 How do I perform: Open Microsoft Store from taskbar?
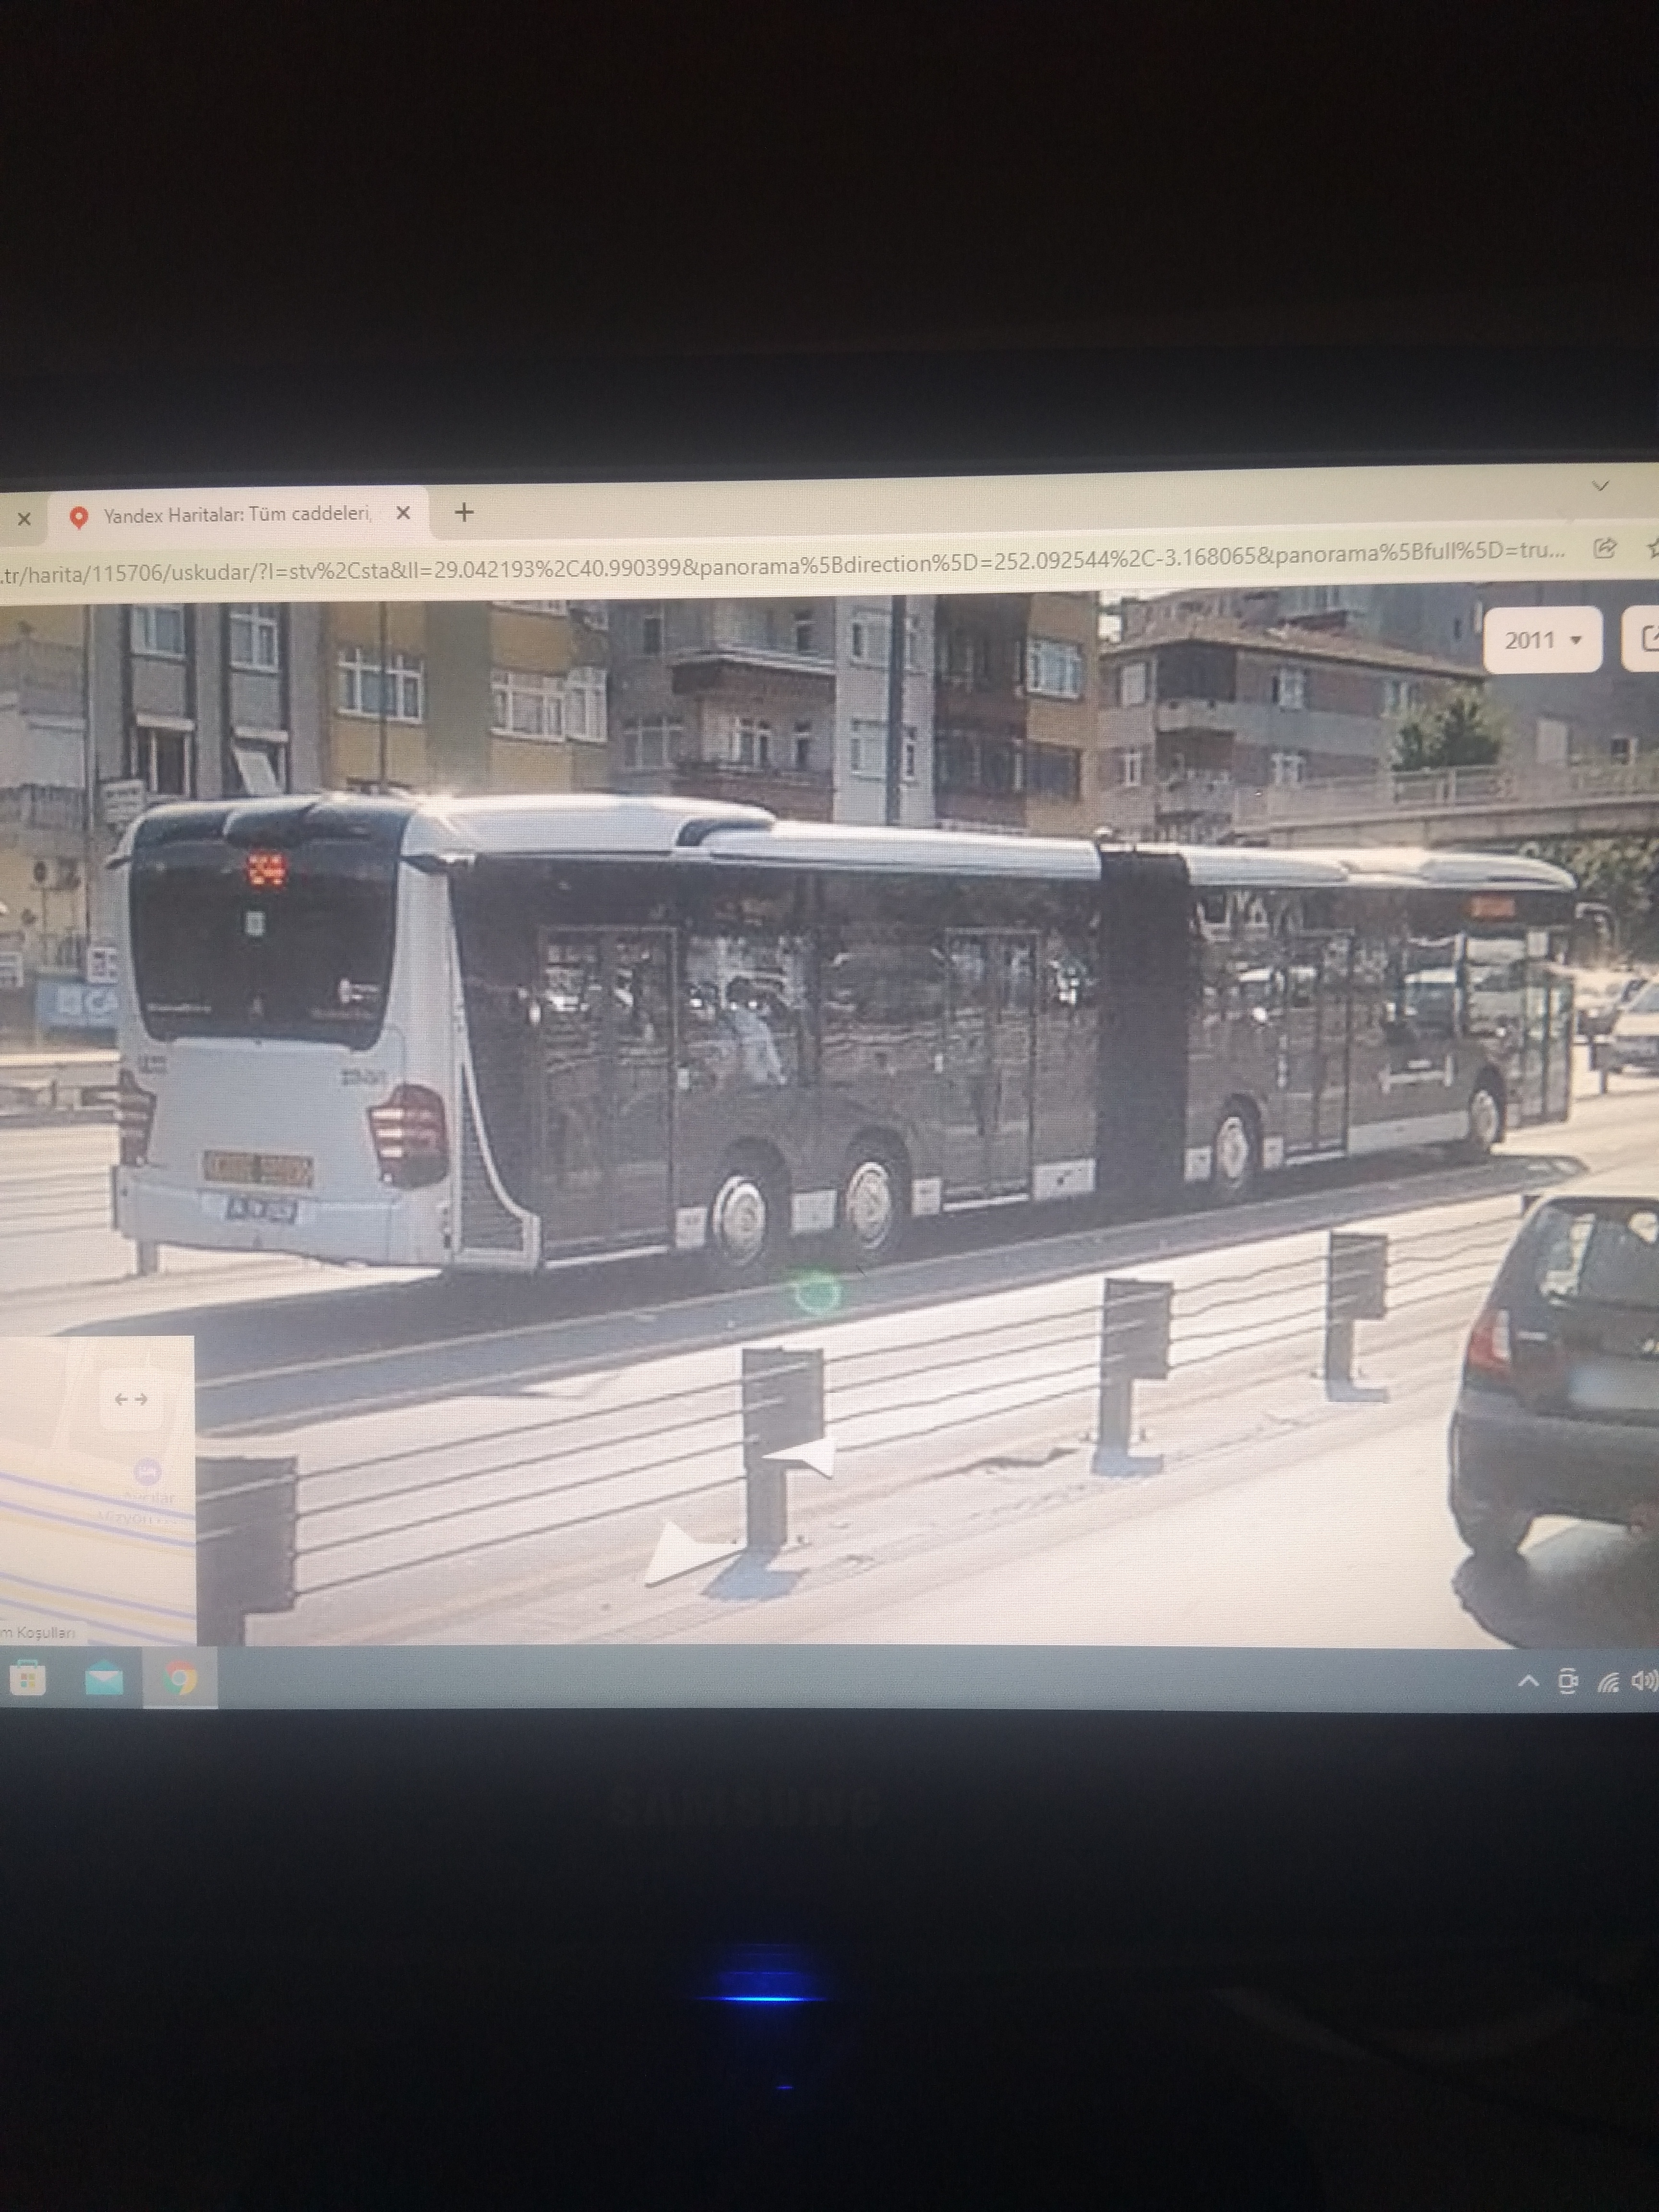27,1678
